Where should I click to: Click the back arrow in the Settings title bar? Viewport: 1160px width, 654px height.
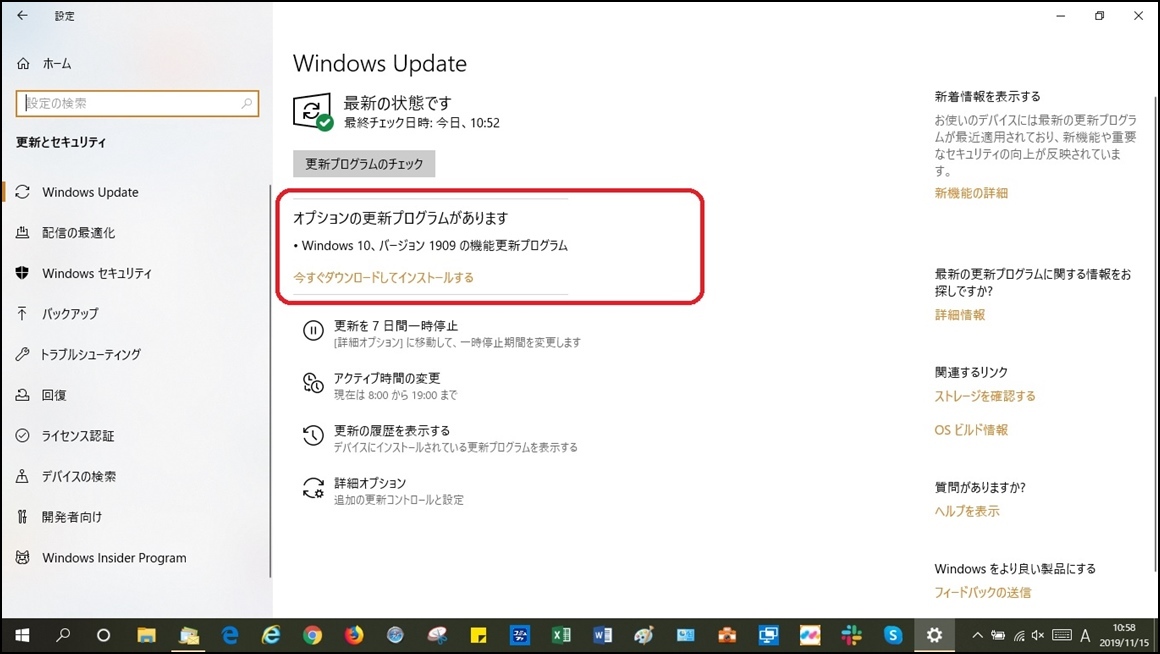(22, 15)
